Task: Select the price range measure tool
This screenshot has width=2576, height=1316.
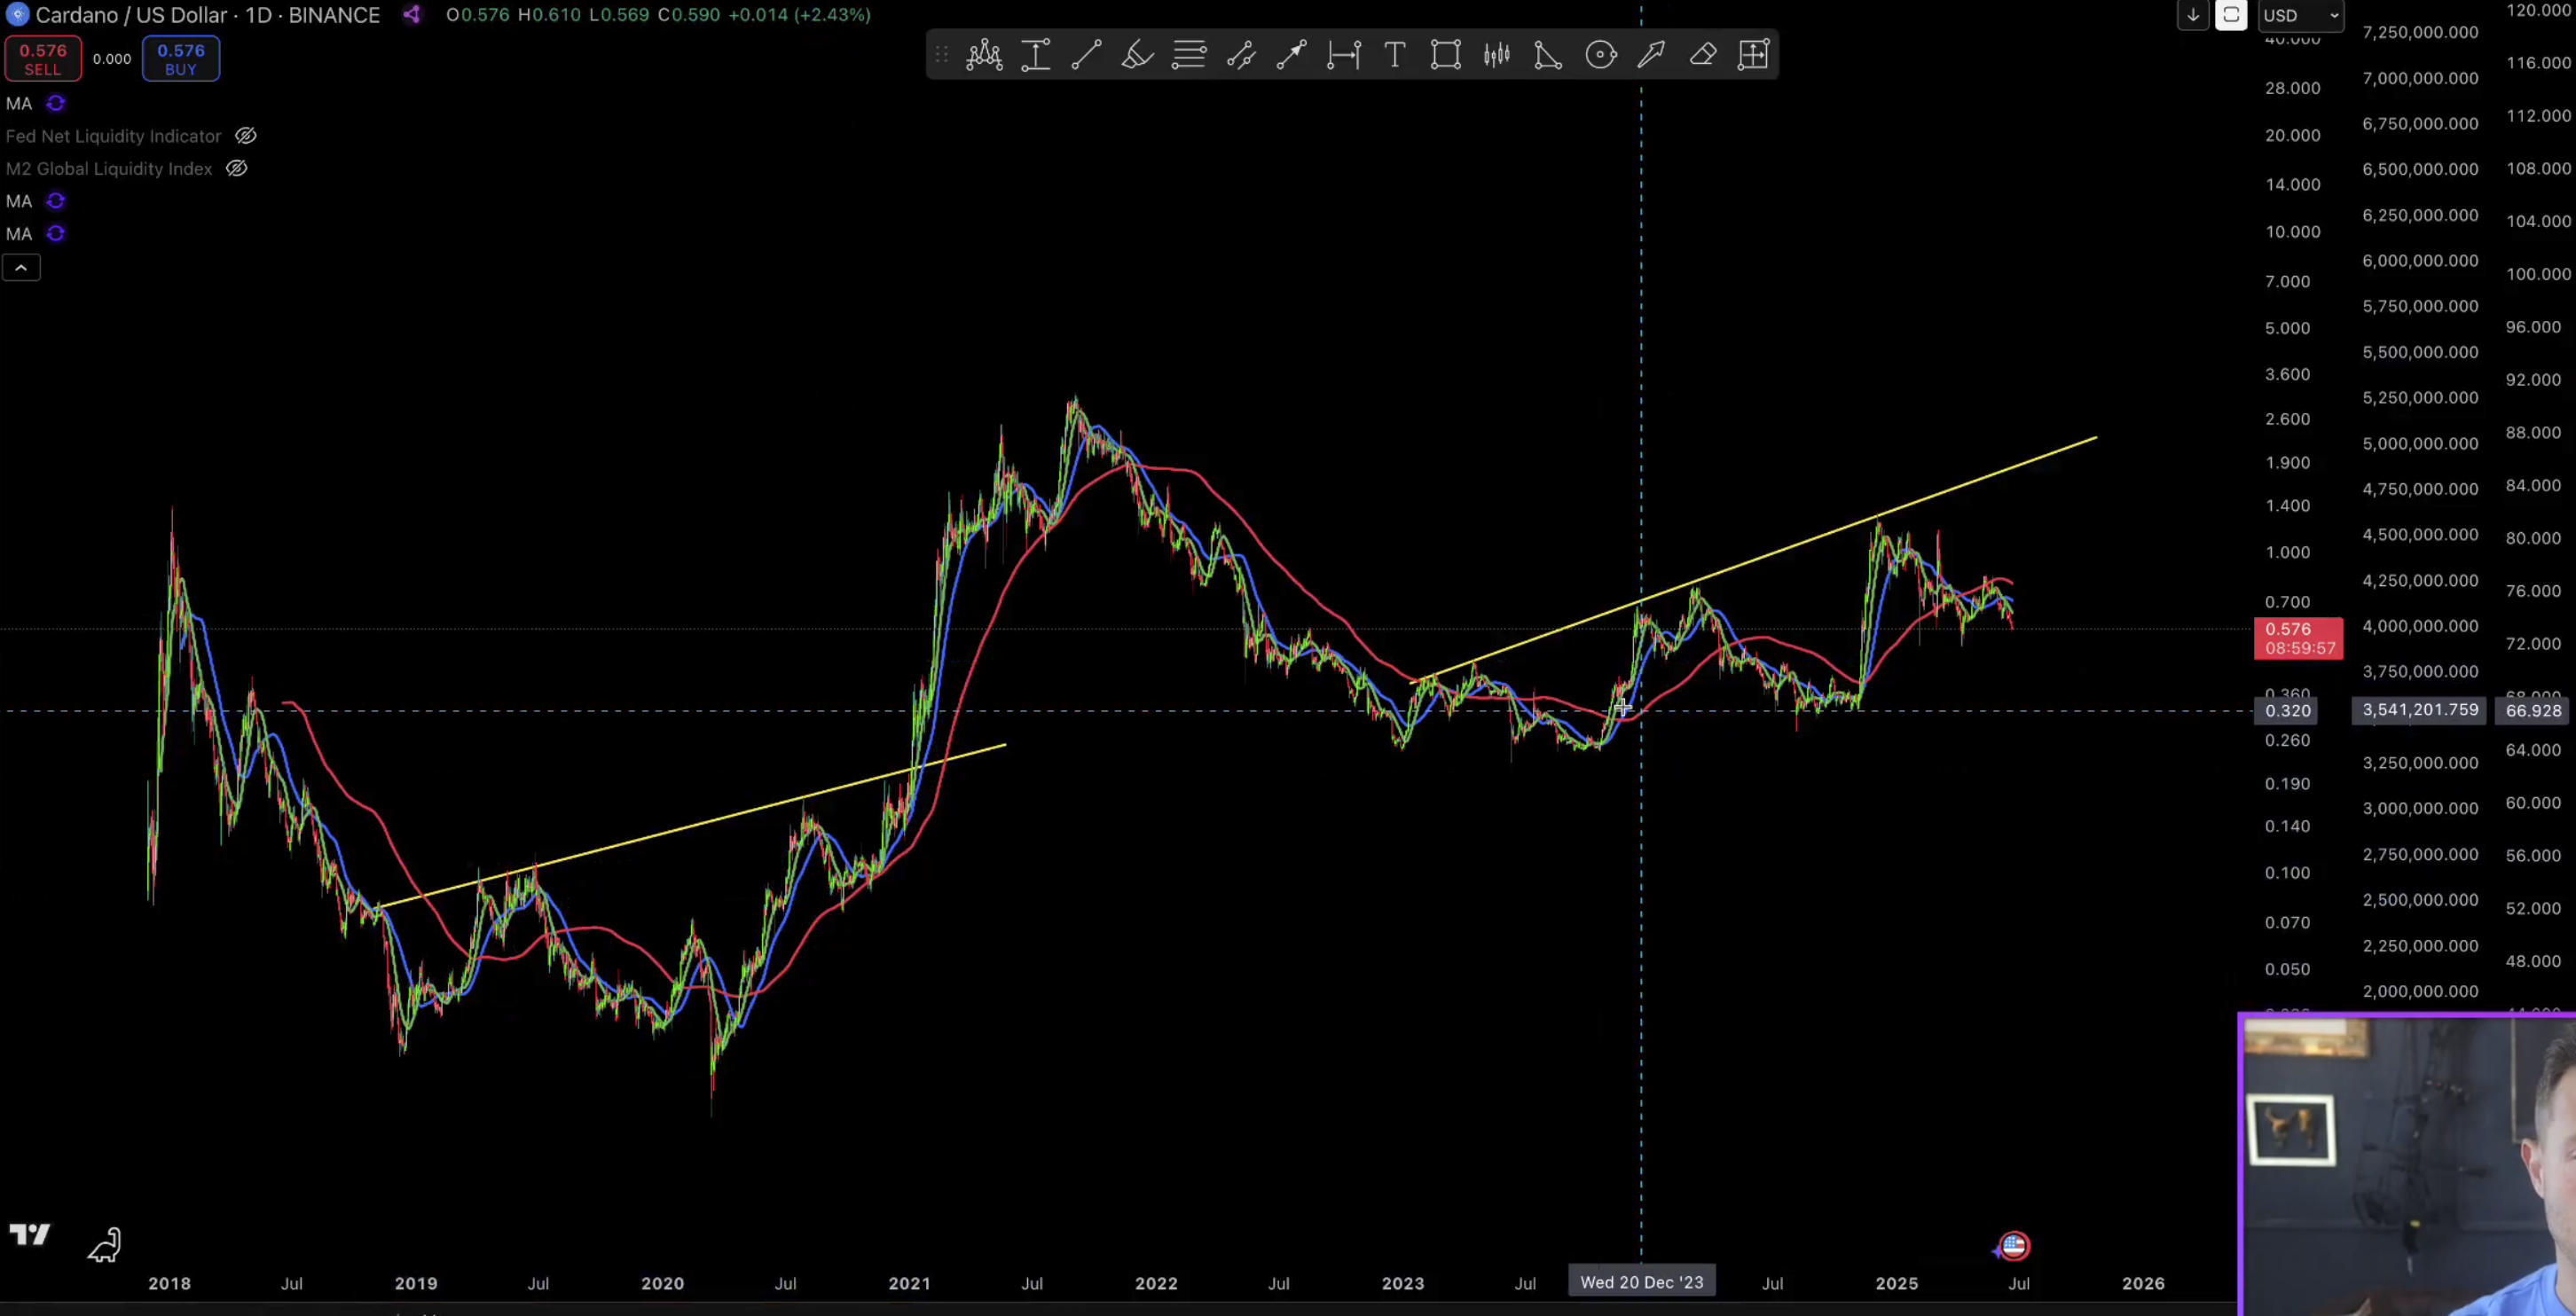Action: coord(1035,54)
